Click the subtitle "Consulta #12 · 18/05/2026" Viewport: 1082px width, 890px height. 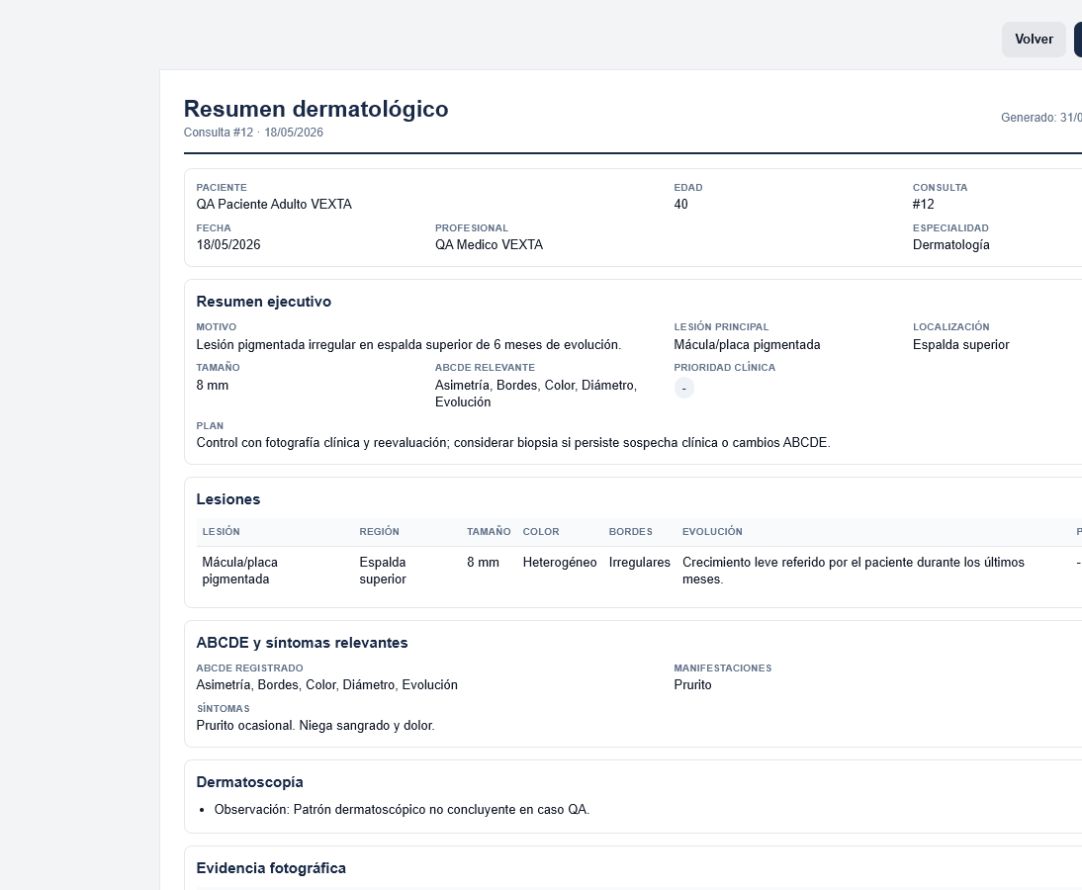click(x=253, y=132)
